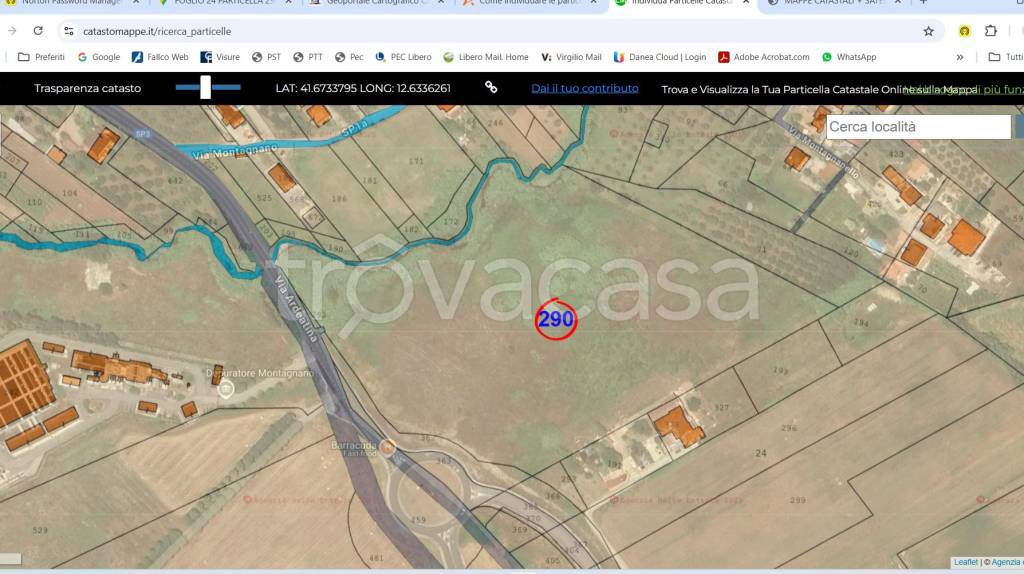This screenshot has width=1024, height=574.
Task: Open the browser extensions puzzle icon
Action: [x=991, y=31]
